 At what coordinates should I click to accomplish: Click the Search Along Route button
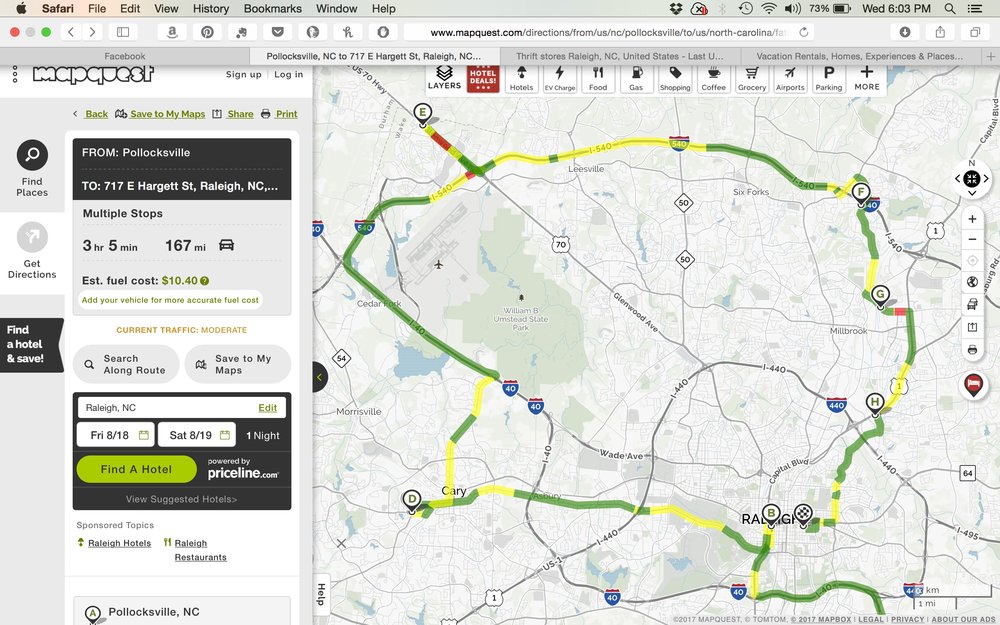126,364
